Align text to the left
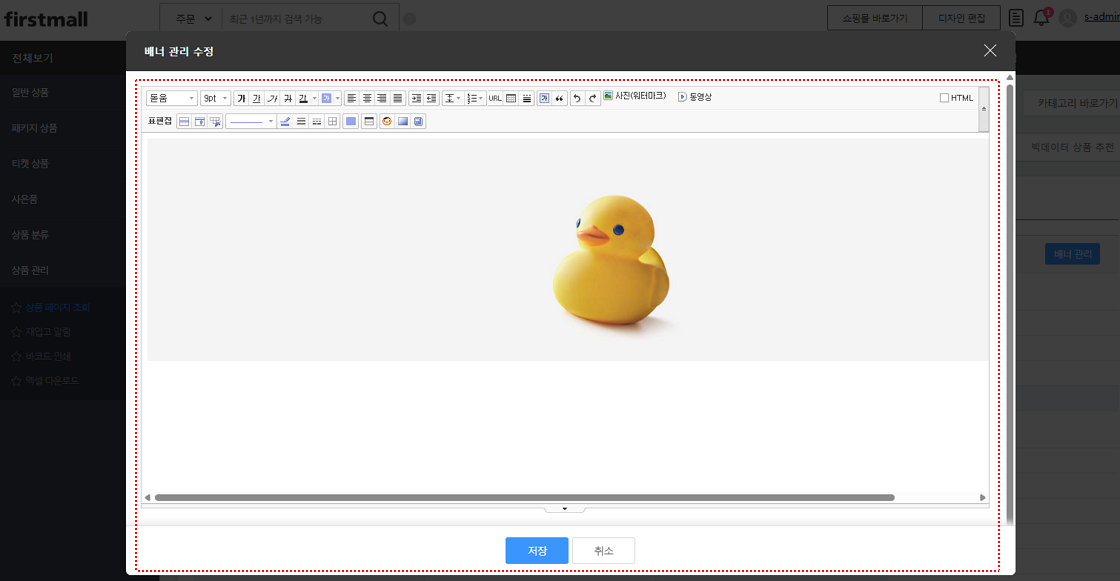 pos(351,99)
